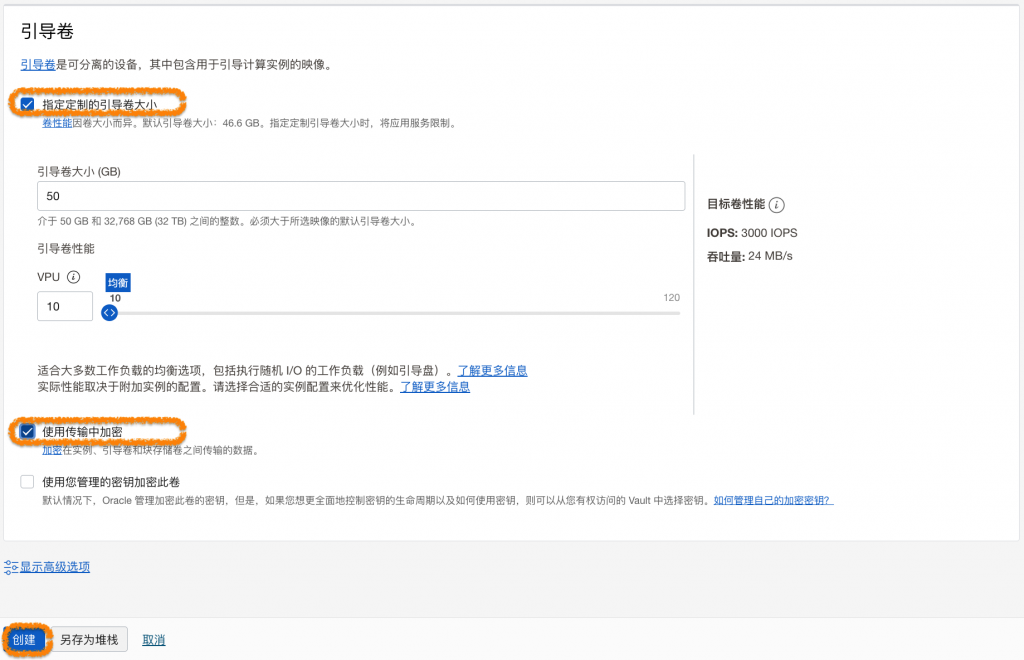Click the VPU info icon
Screen dimensions: 1024x660
[73, 277]
